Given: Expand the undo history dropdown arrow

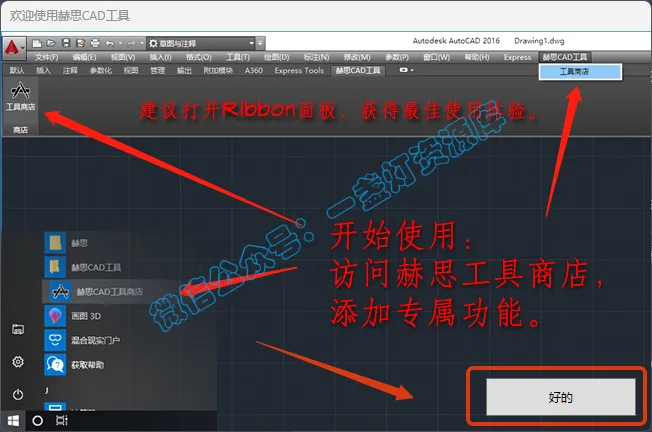Looking at the screenshot, I should pyautogui.click(x=120, y=43).
